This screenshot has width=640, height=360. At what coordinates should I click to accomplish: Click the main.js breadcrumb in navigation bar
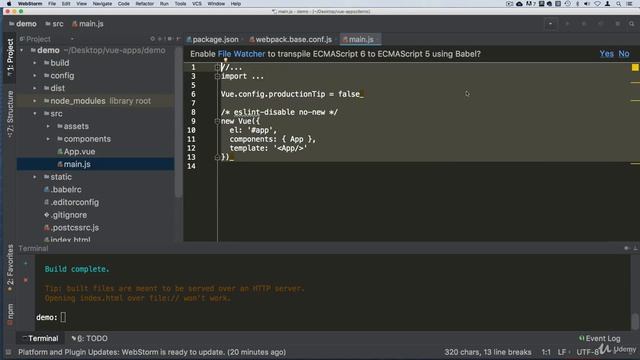pos(88,24)
